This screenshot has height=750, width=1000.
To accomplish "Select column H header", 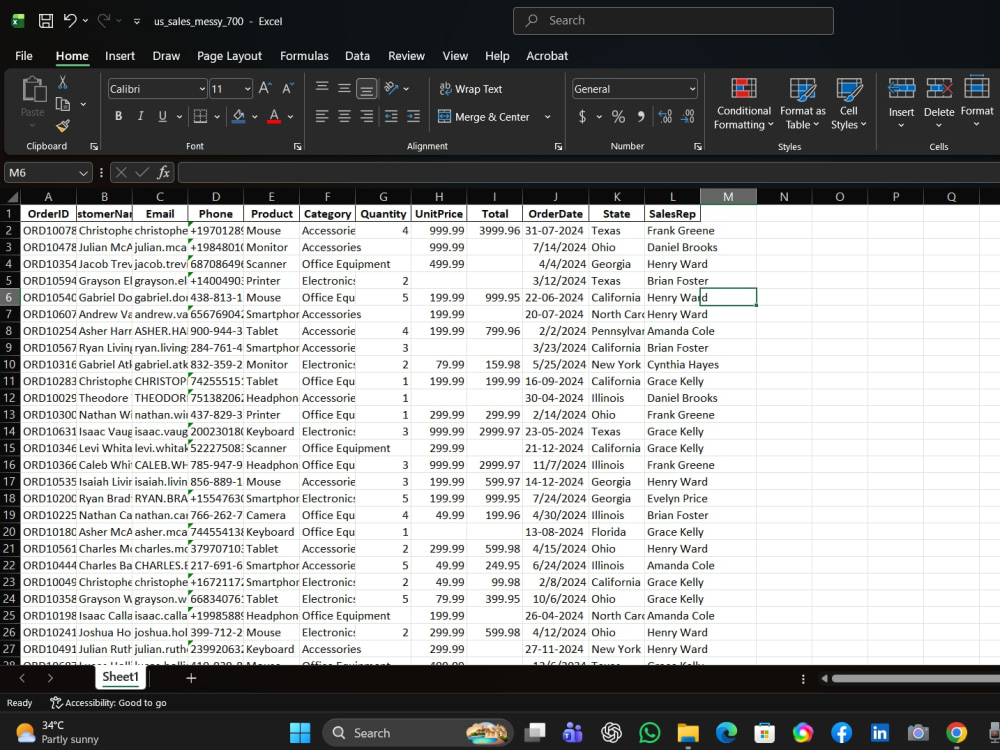I will (x=439, y=196).
